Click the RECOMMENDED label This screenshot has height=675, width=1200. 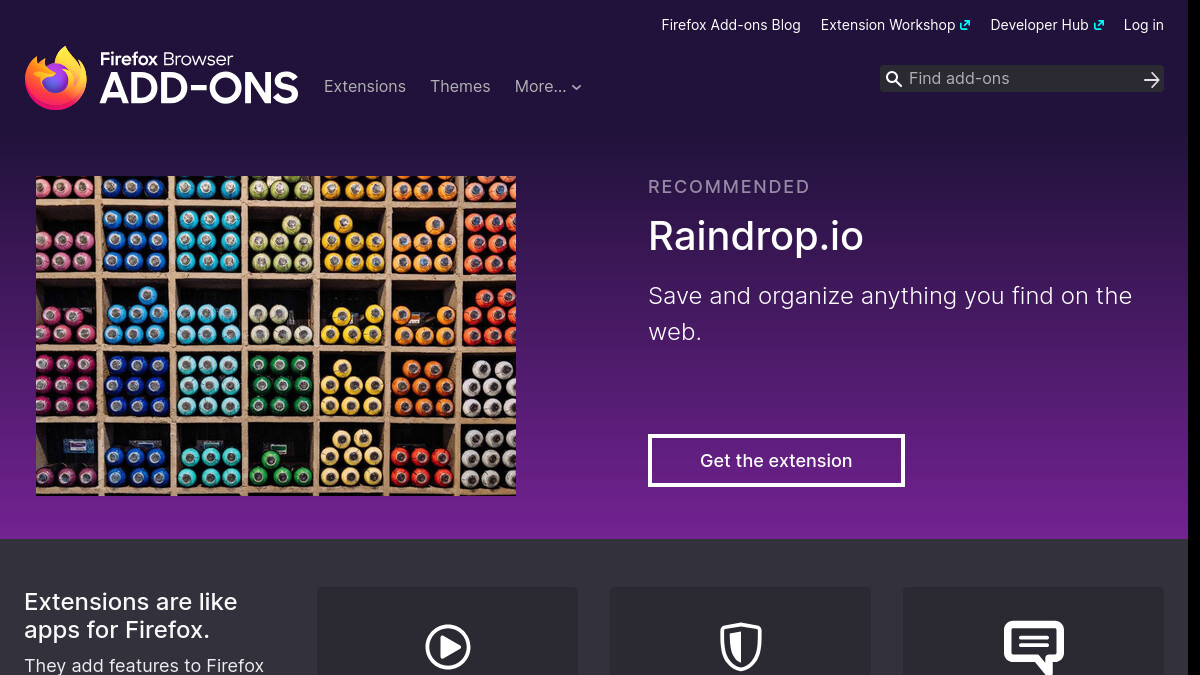tap(729, 187)
